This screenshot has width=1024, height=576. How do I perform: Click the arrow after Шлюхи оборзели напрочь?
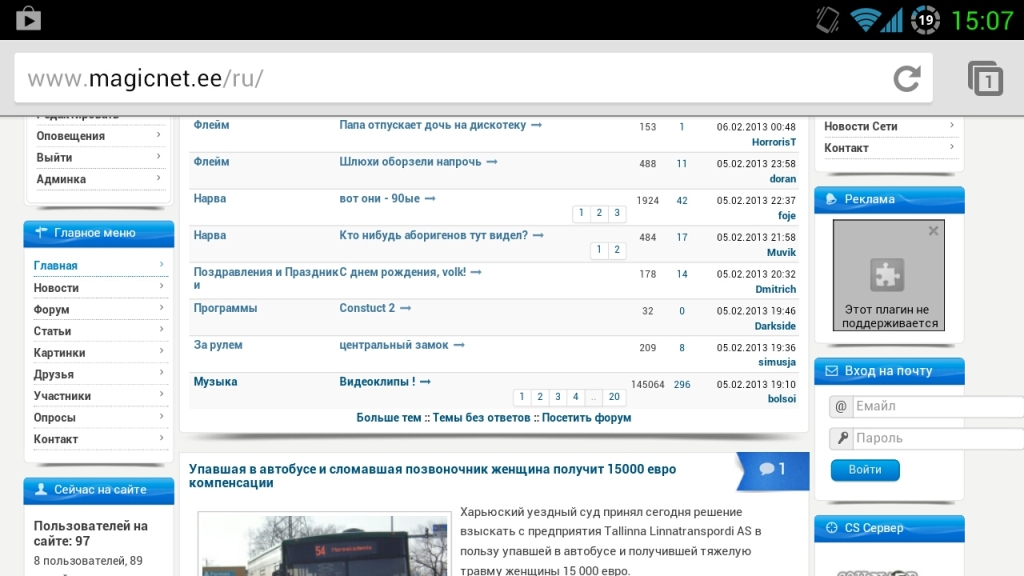click(492, 162)
